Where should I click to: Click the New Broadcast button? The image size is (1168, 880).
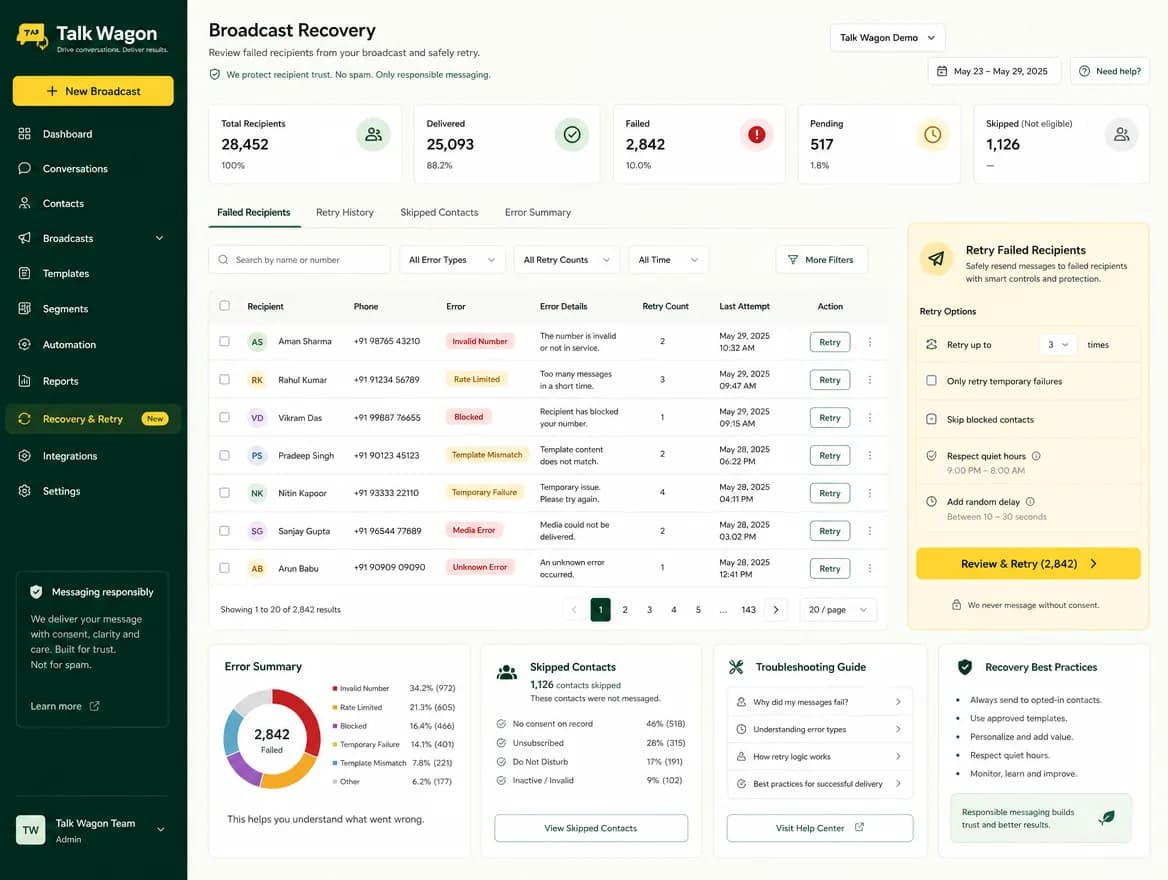(93, 91)
